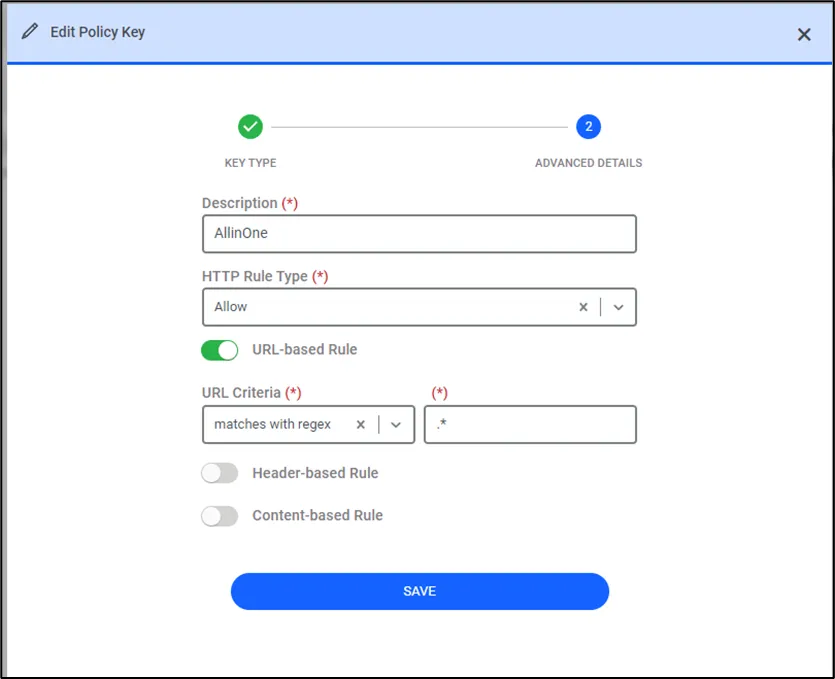Click the Description field label
Image resolution: width=835 pixels, height=679 pixels.
(x=250, y=203)
